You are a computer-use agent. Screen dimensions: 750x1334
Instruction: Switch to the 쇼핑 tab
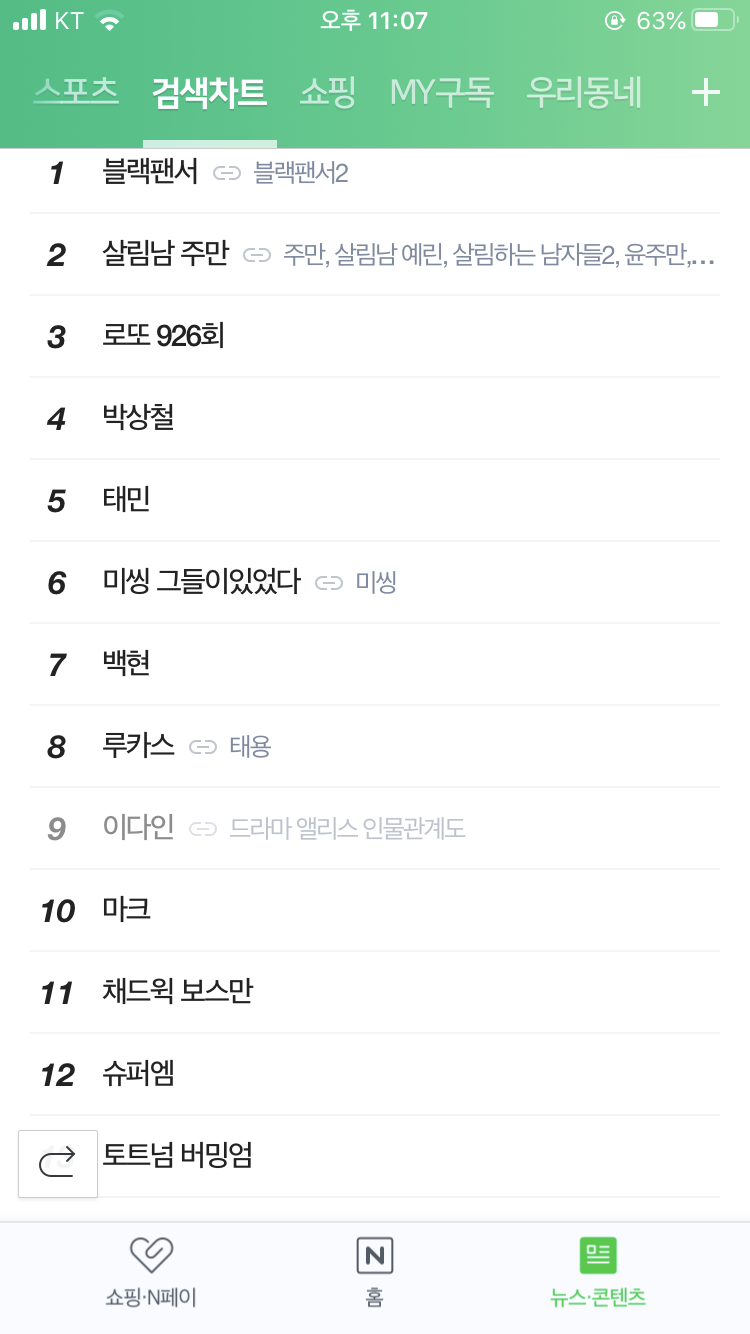[x=328, y=92]
